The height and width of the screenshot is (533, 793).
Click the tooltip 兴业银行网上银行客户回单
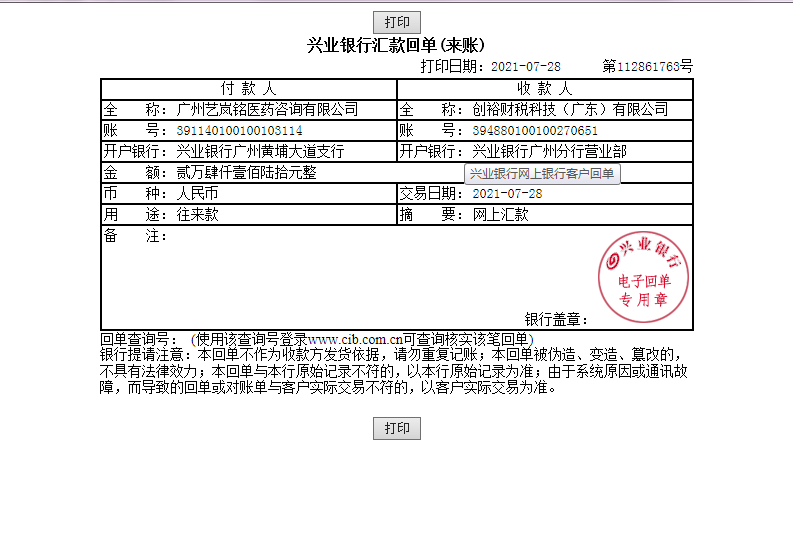point(542,174)
